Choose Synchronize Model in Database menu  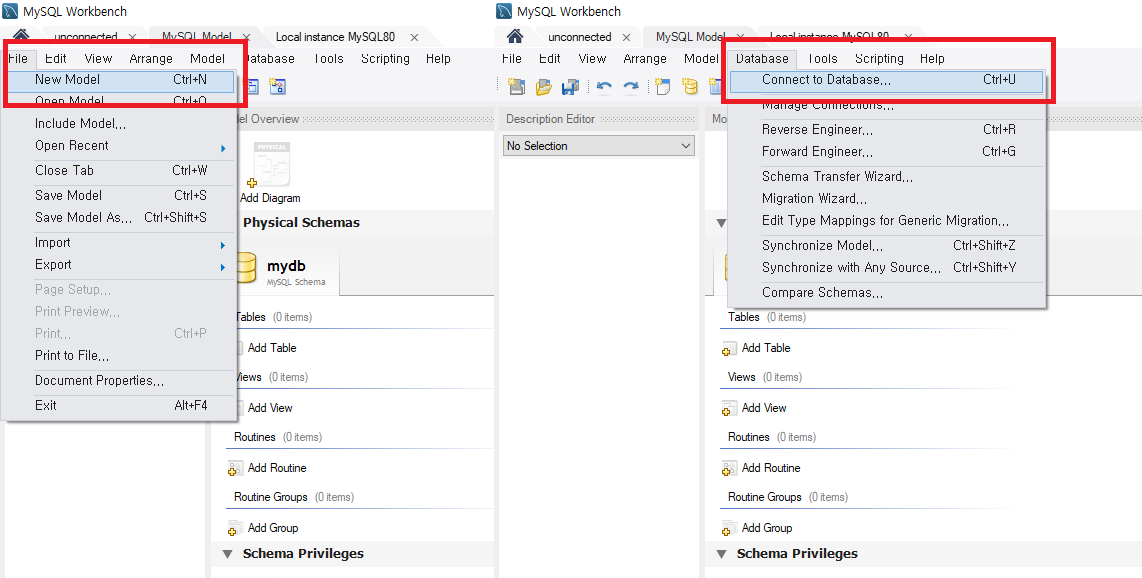pos(886,245)
